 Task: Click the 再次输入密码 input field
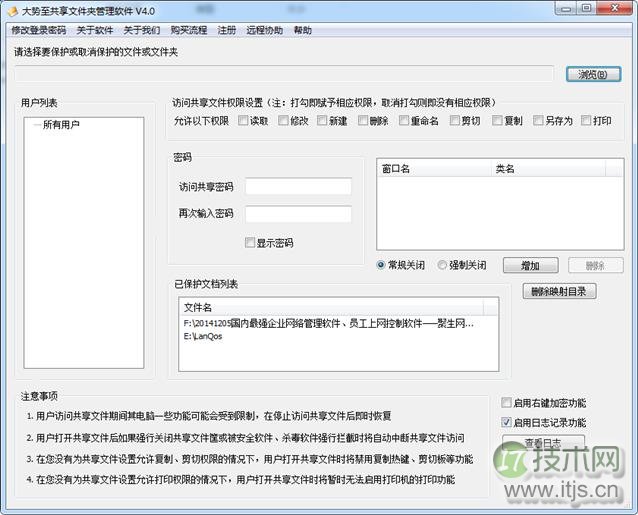point(298,214)
